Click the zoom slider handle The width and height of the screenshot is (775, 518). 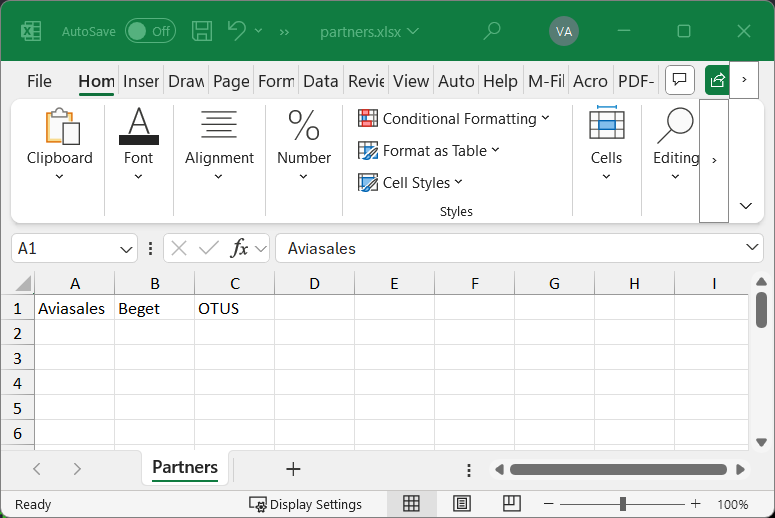pyautogui.click(x=623, y=504)
